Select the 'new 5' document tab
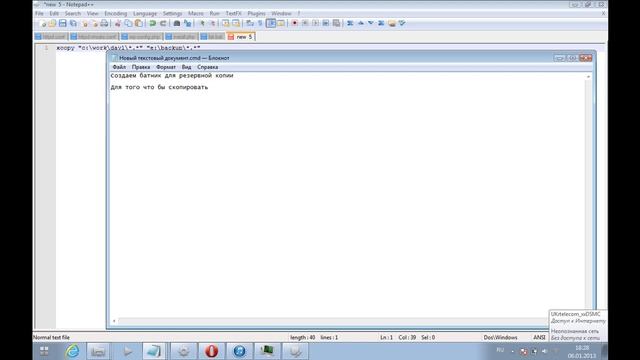 point(241,37)
